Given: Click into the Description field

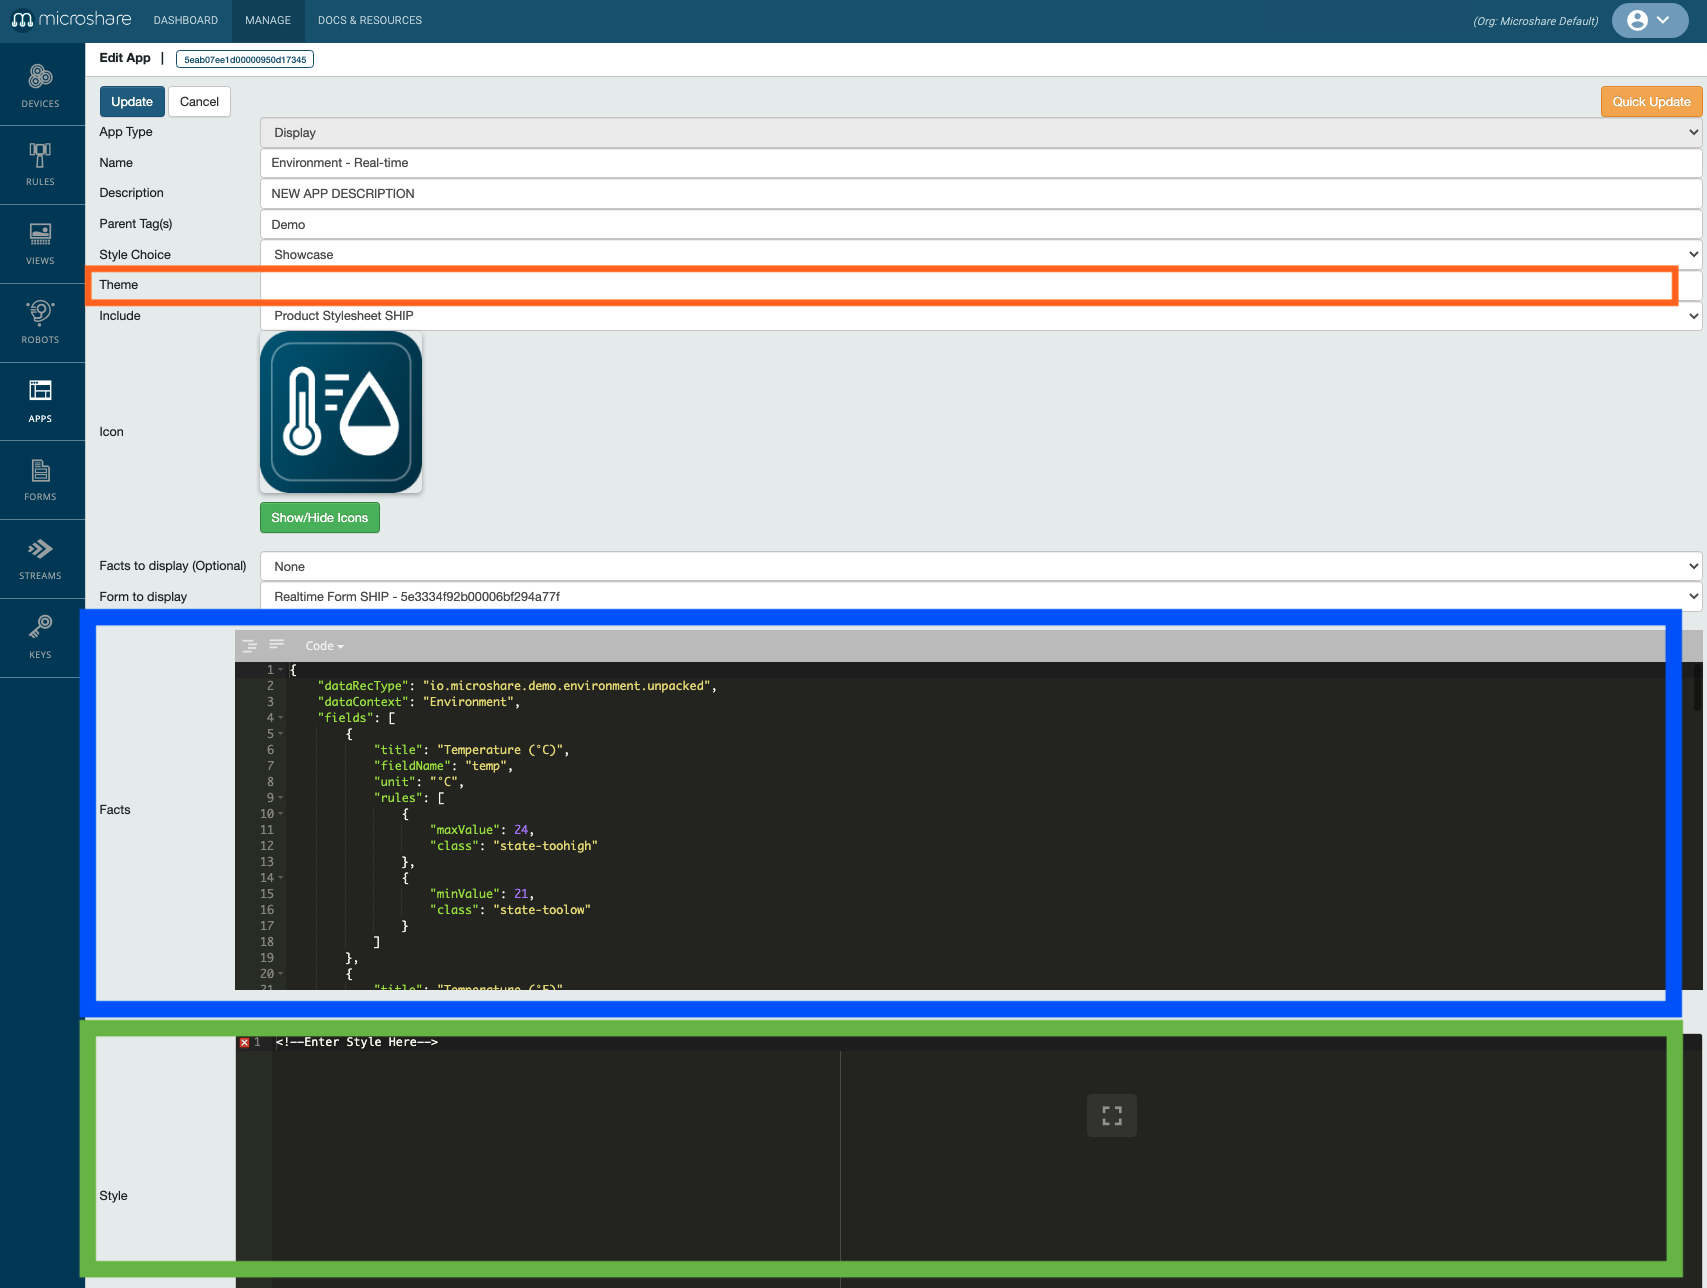Looking at the screenshot, I should pos(981,194).
